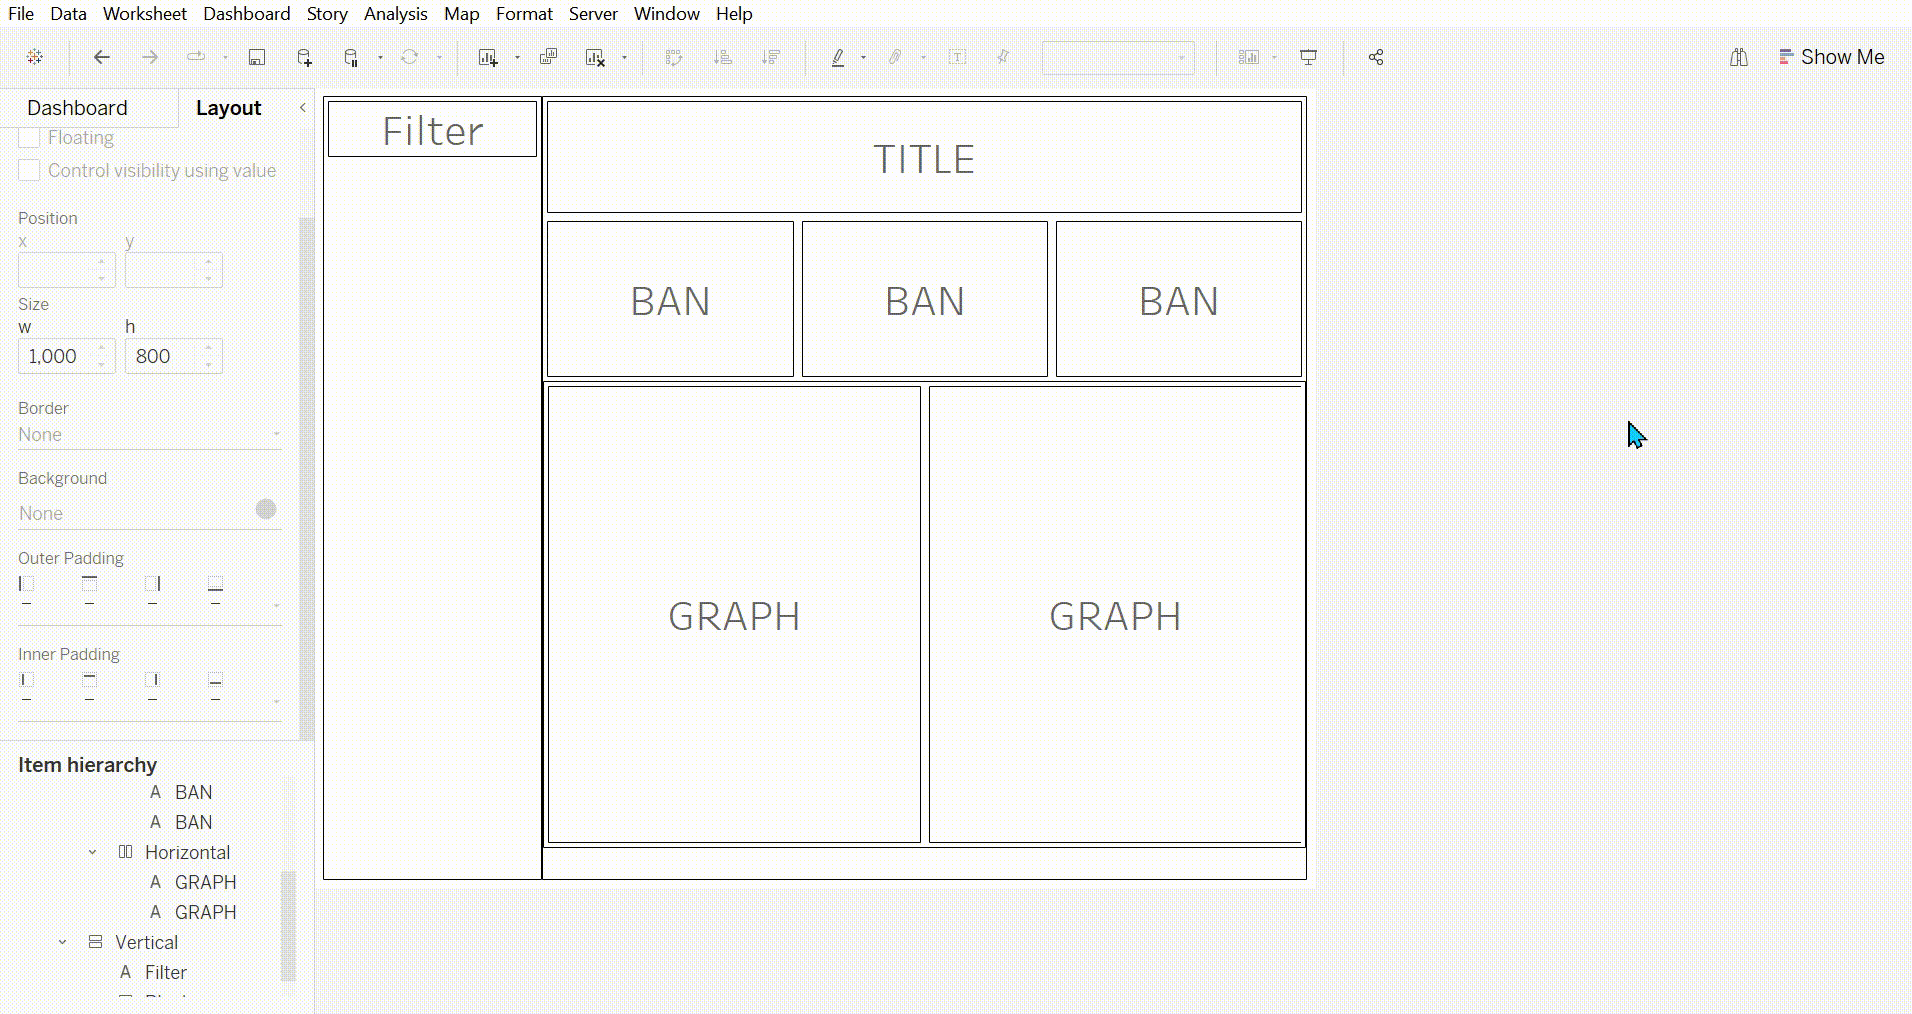Click the Item hierarchy scrollbar
The width and height of the screenshot is (1912, 1014).
point(288,925)
